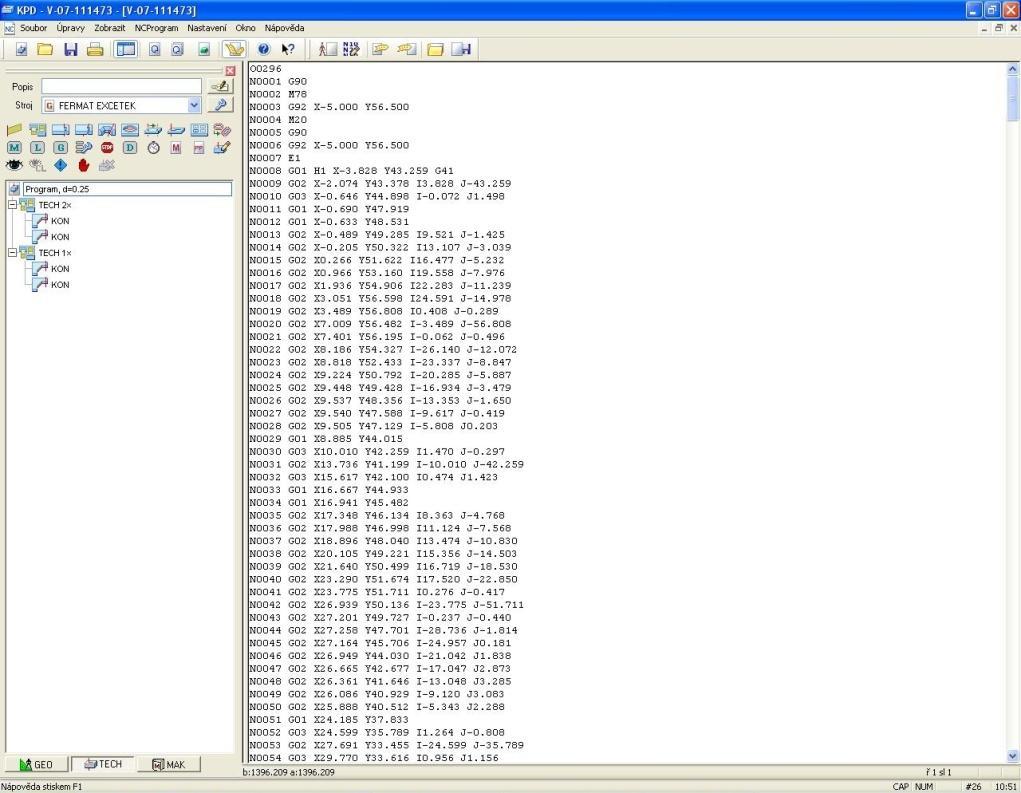This screenshot has height=793, width=1021.
Task: Toggle the black eye visibility icon
Action: coord(14,165)
